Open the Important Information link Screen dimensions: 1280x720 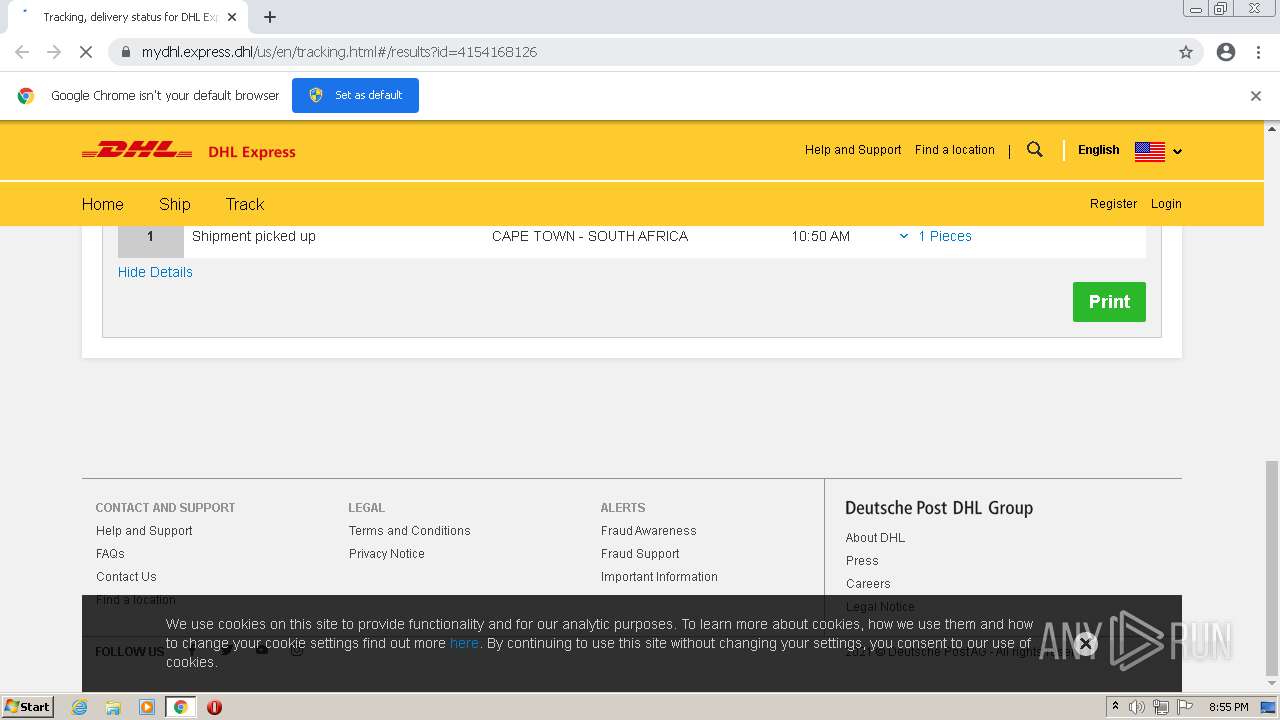(x=659, y=577)
